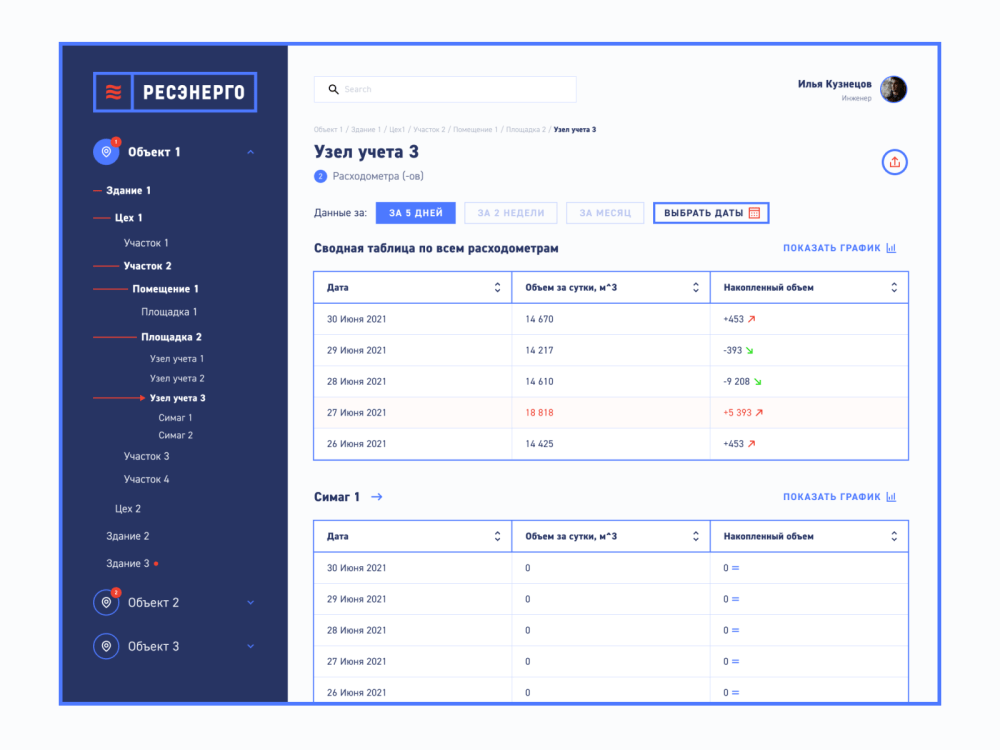Click 26 Июня 2021 in summary table
Screen dimensions: 1000x750
point(357,444)
